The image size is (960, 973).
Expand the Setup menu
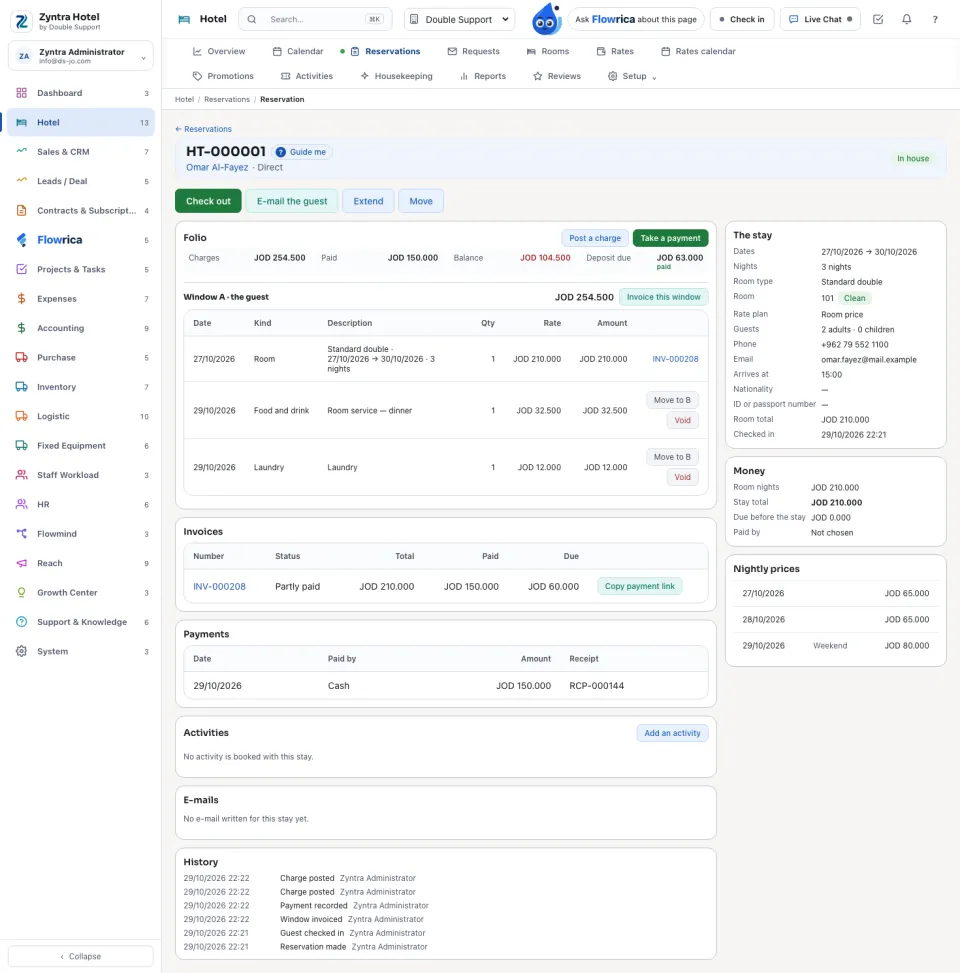click(632, 76)
